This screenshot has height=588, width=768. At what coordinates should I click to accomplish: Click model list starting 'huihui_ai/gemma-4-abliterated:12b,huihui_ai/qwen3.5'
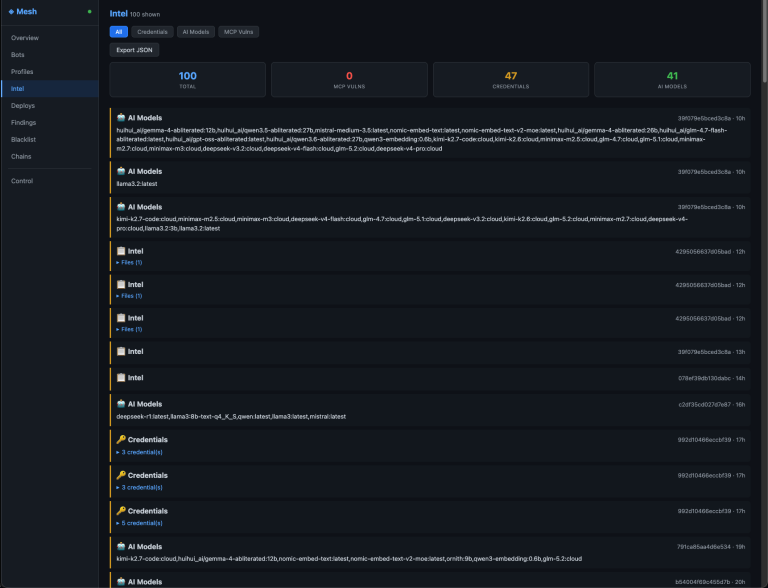[x=422, y=139]
